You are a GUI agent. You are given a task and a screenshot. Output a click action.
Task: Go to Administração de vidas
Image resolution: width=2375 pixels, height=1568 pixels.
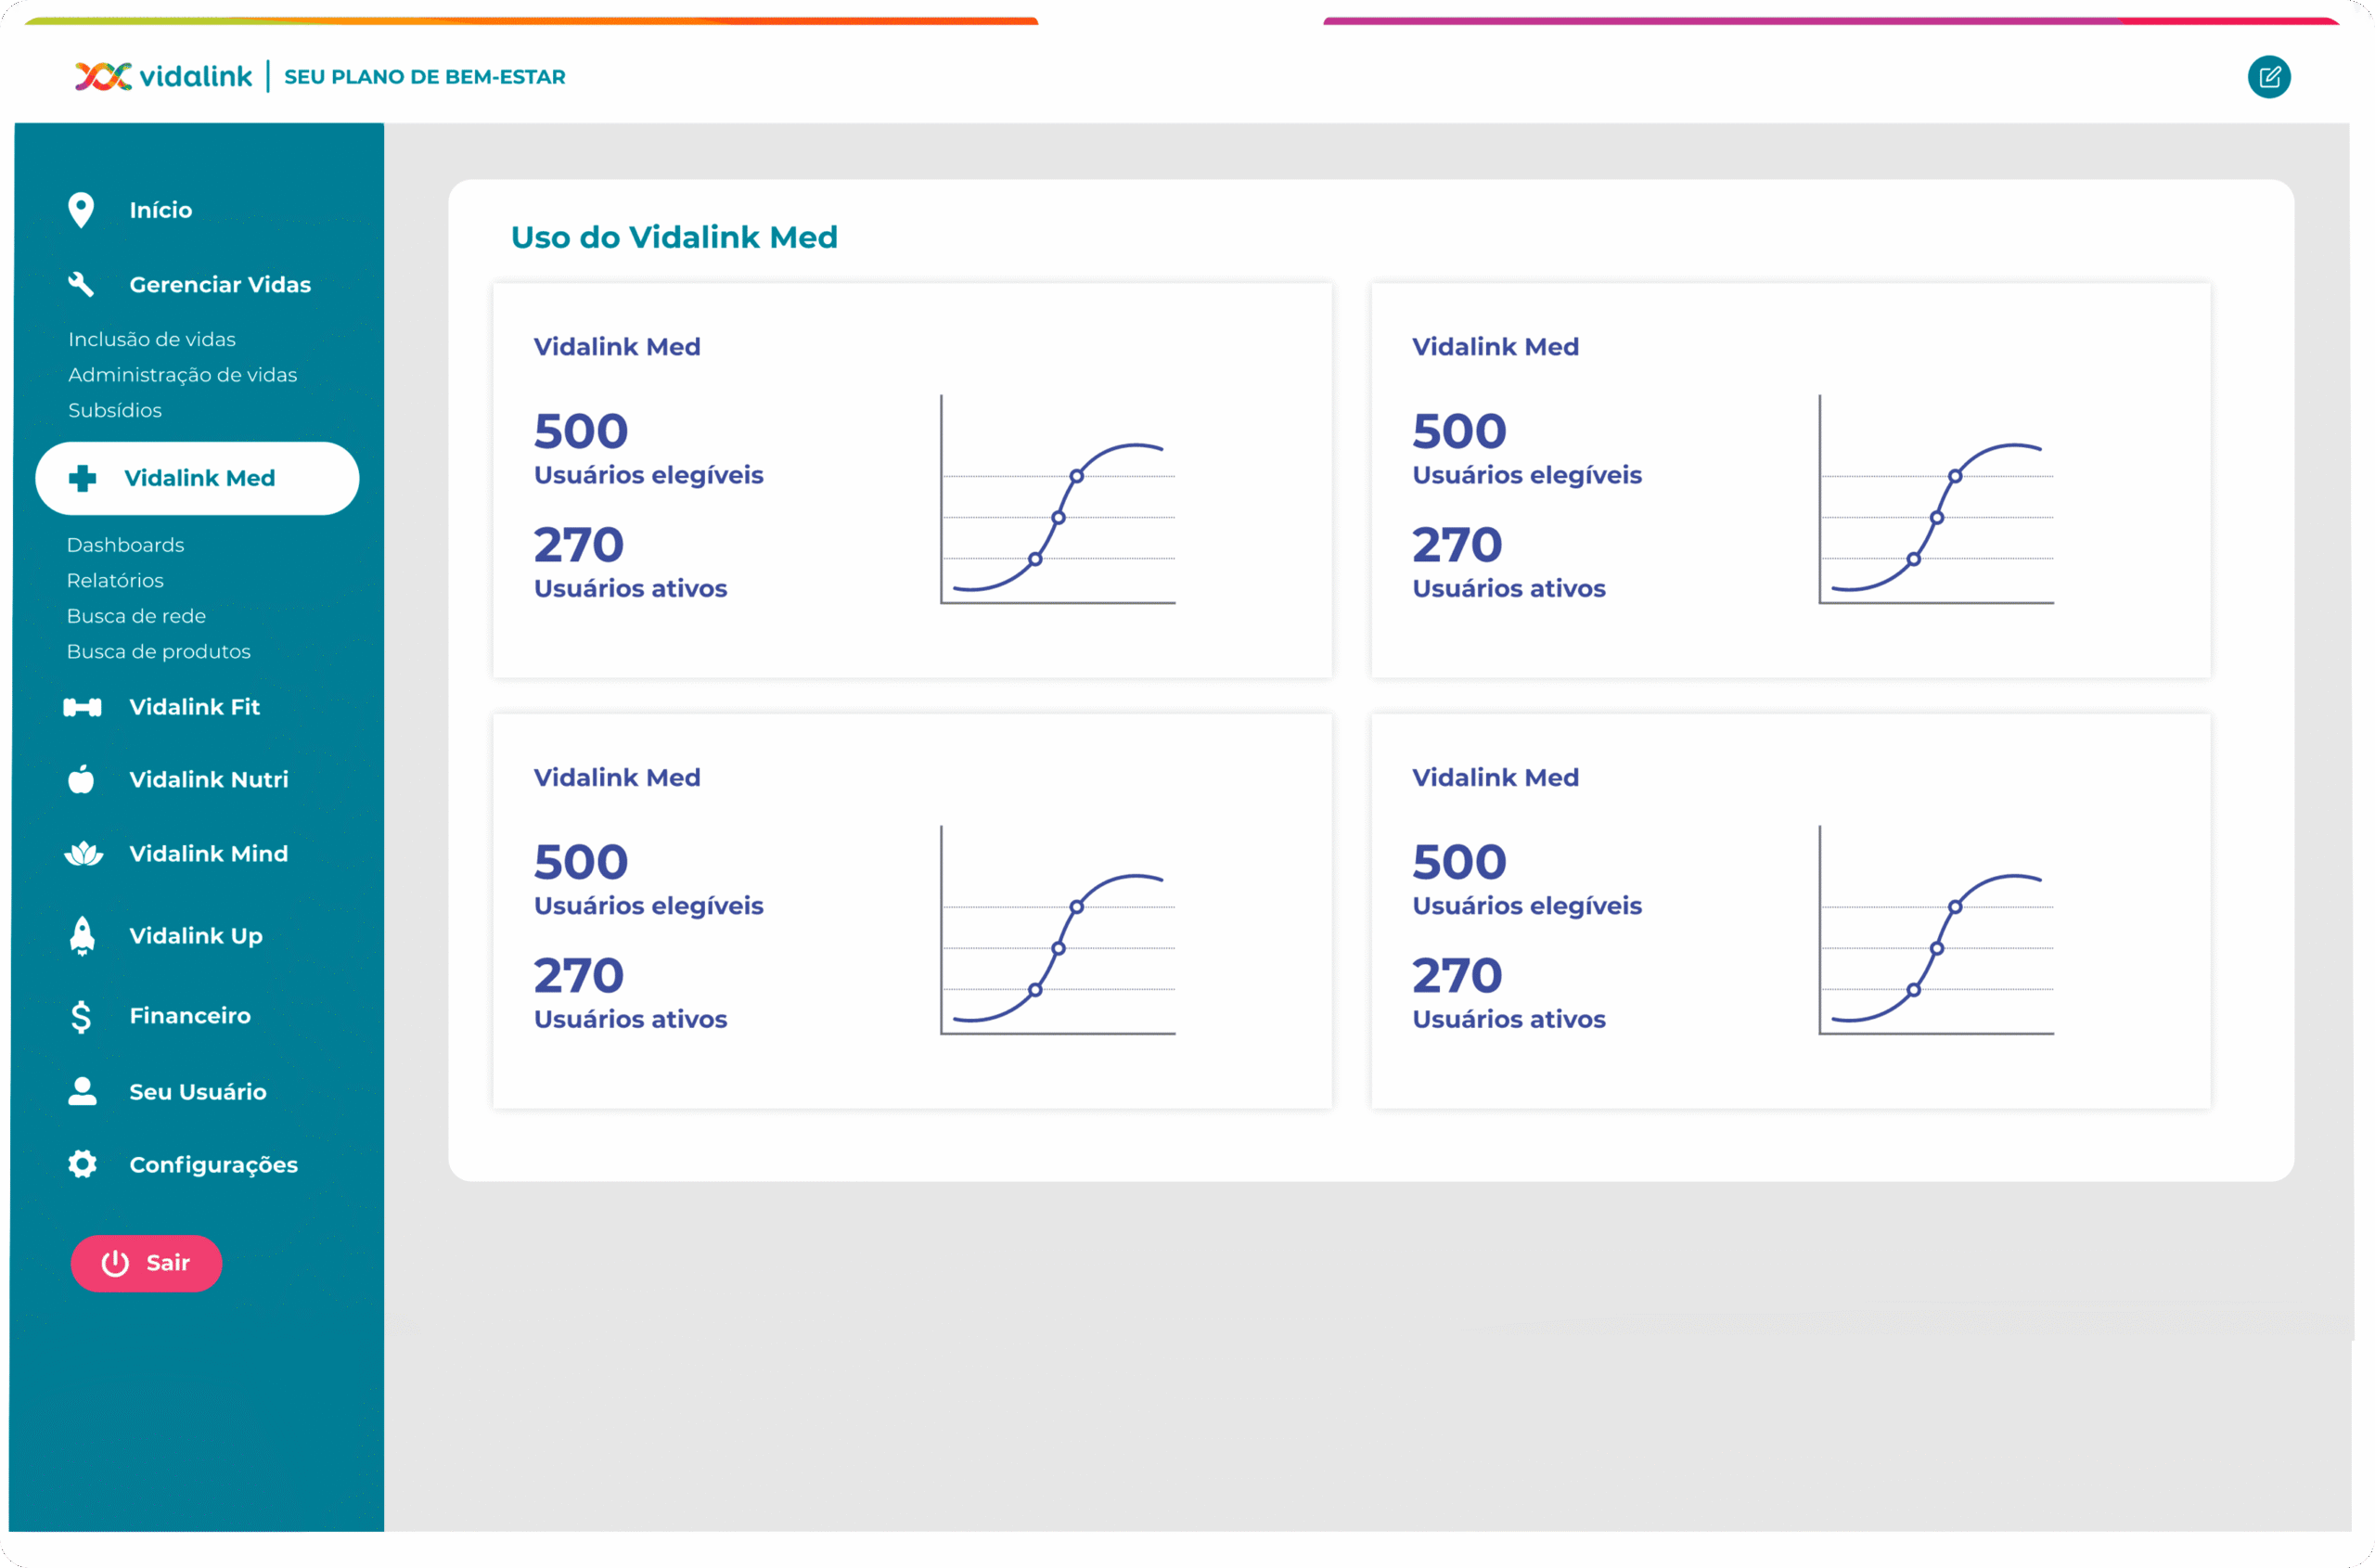[x=182, y=375]
